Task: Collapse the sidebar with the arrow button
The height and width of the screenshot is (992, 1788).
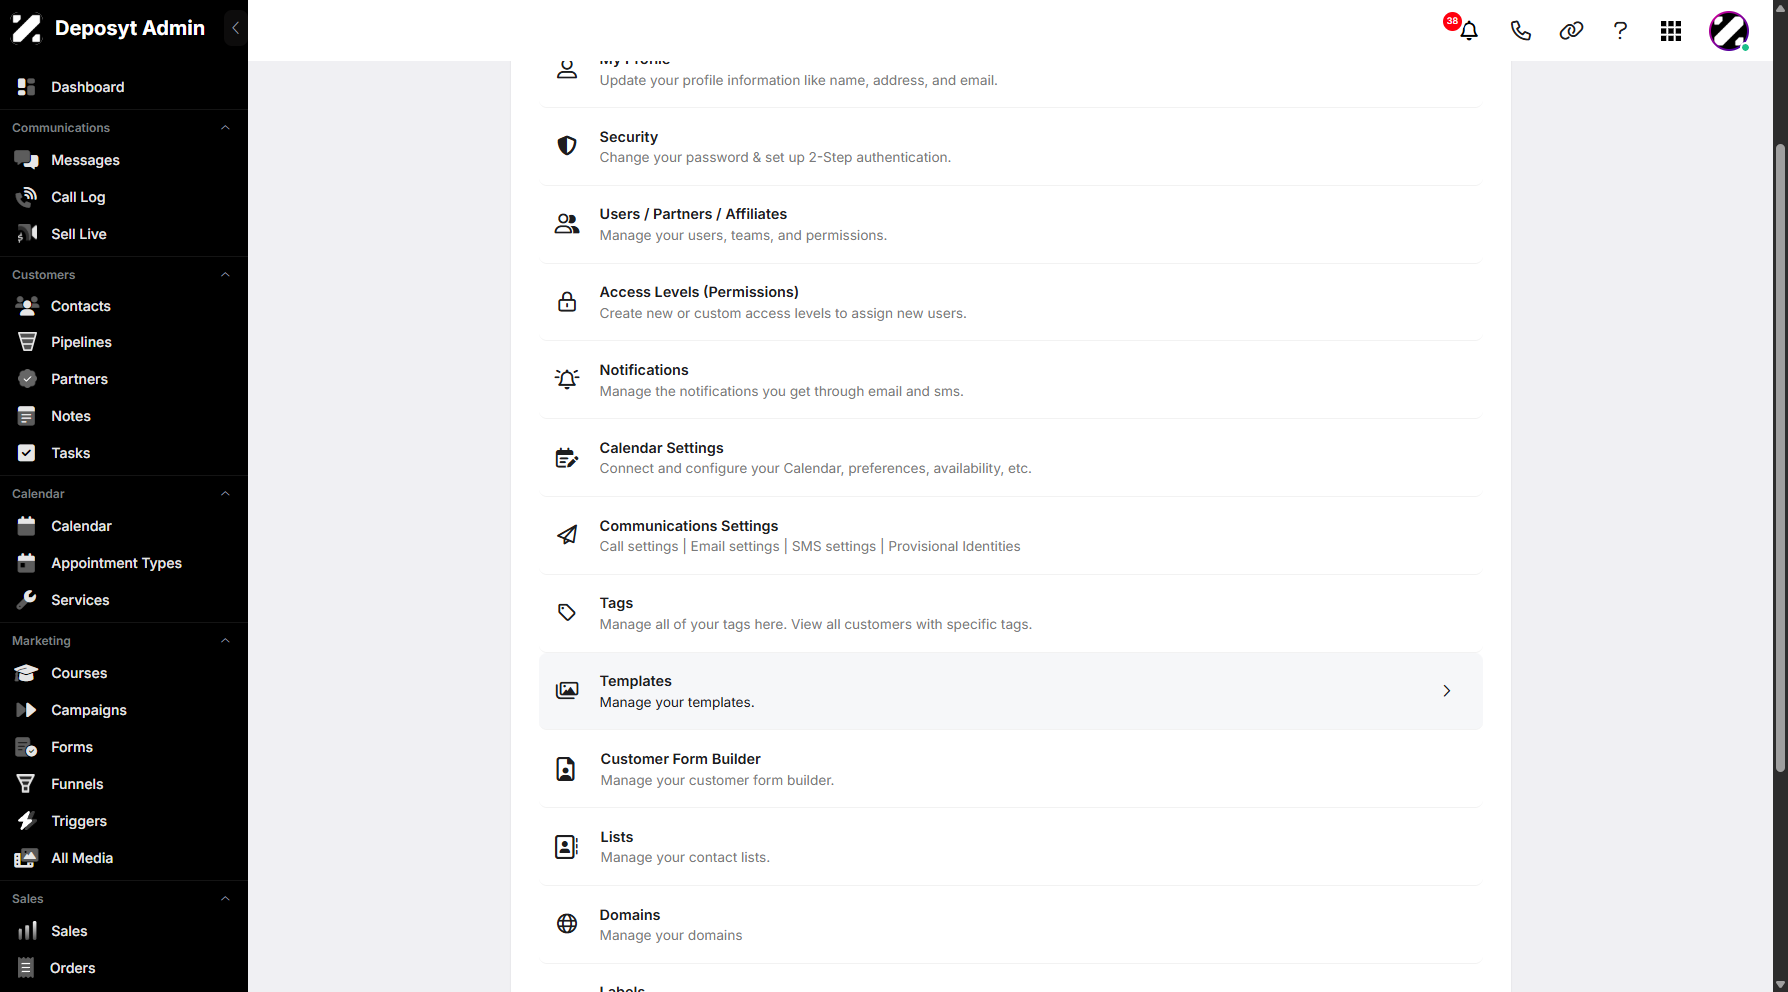Action: pyautogui.click(x=235, y=28)
